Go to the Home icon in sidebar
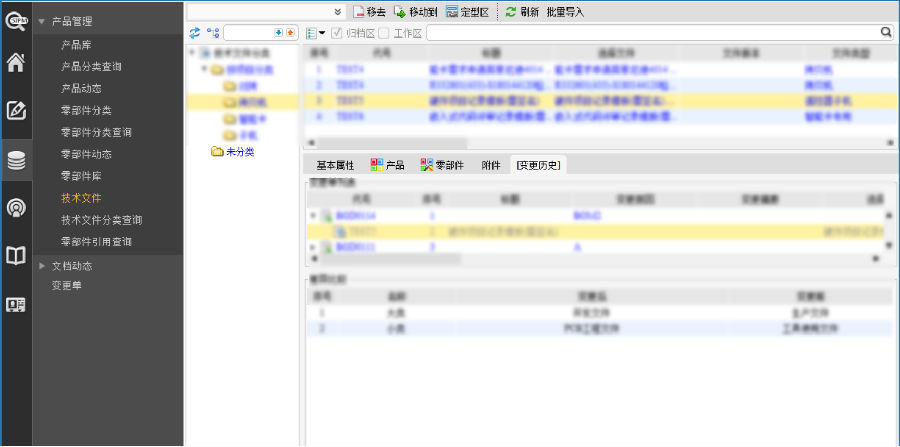Screen dimensions: 900x447 [x=16, y=63]
